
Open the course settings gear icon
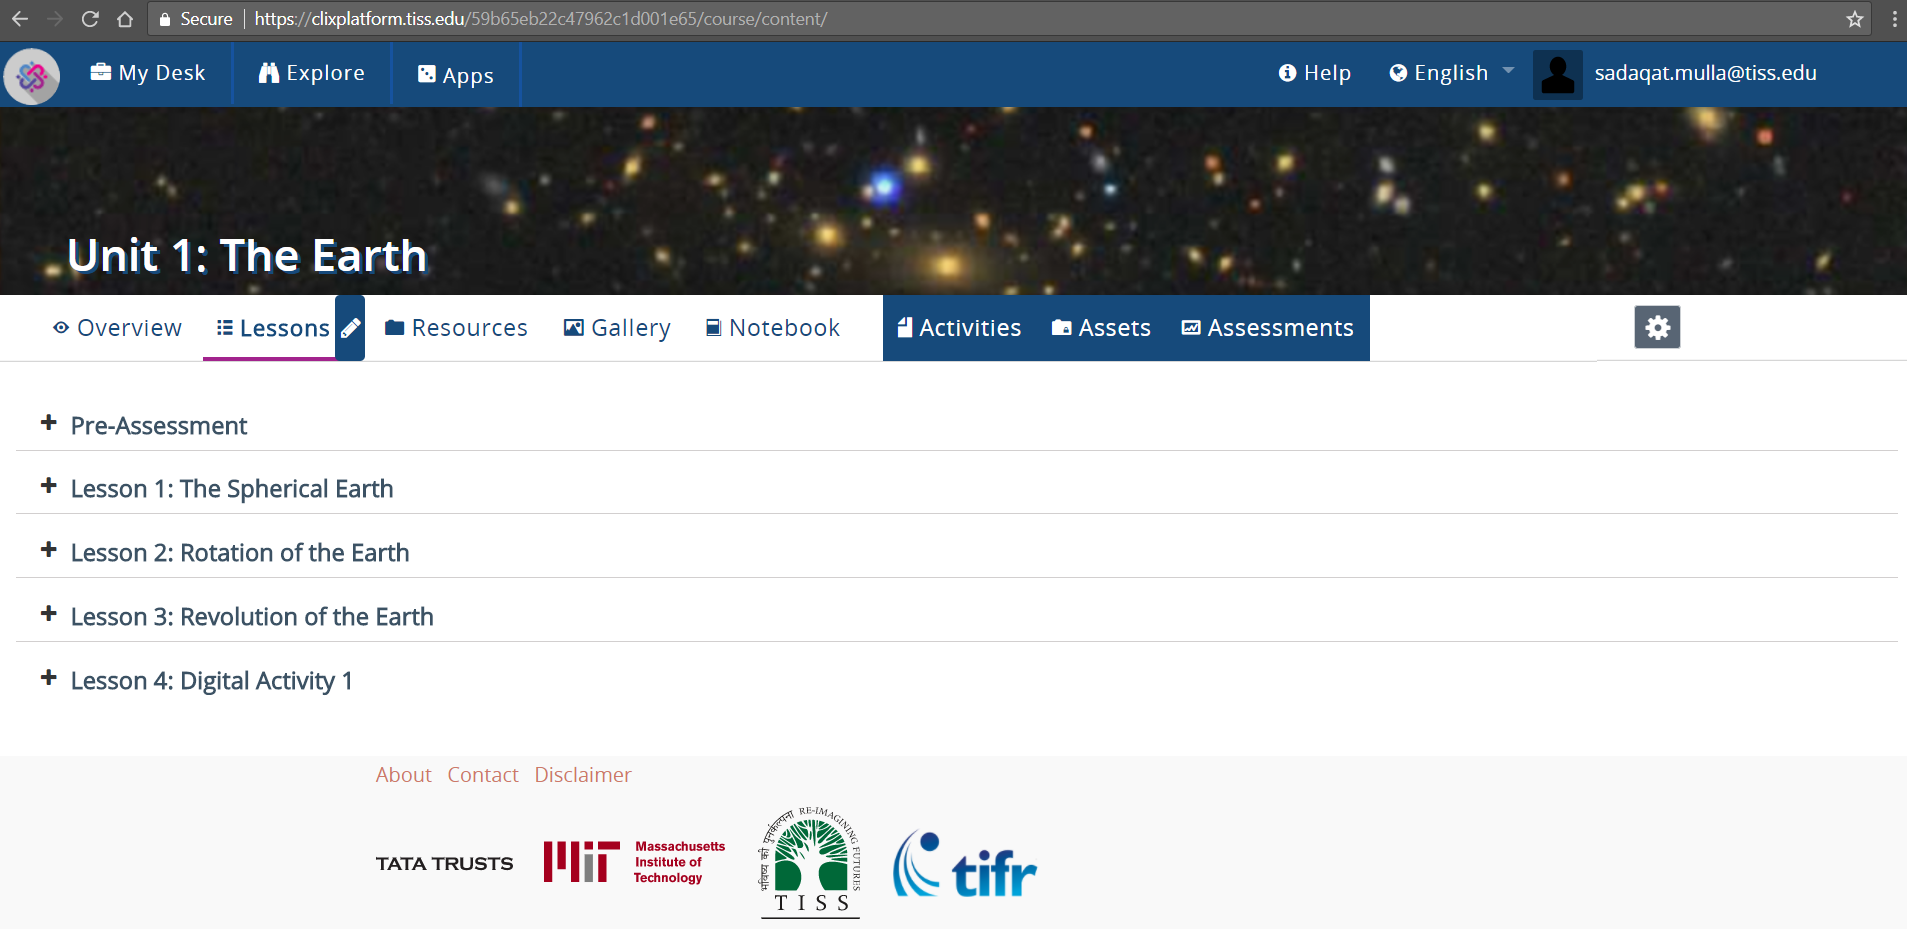coord(1656,327)
